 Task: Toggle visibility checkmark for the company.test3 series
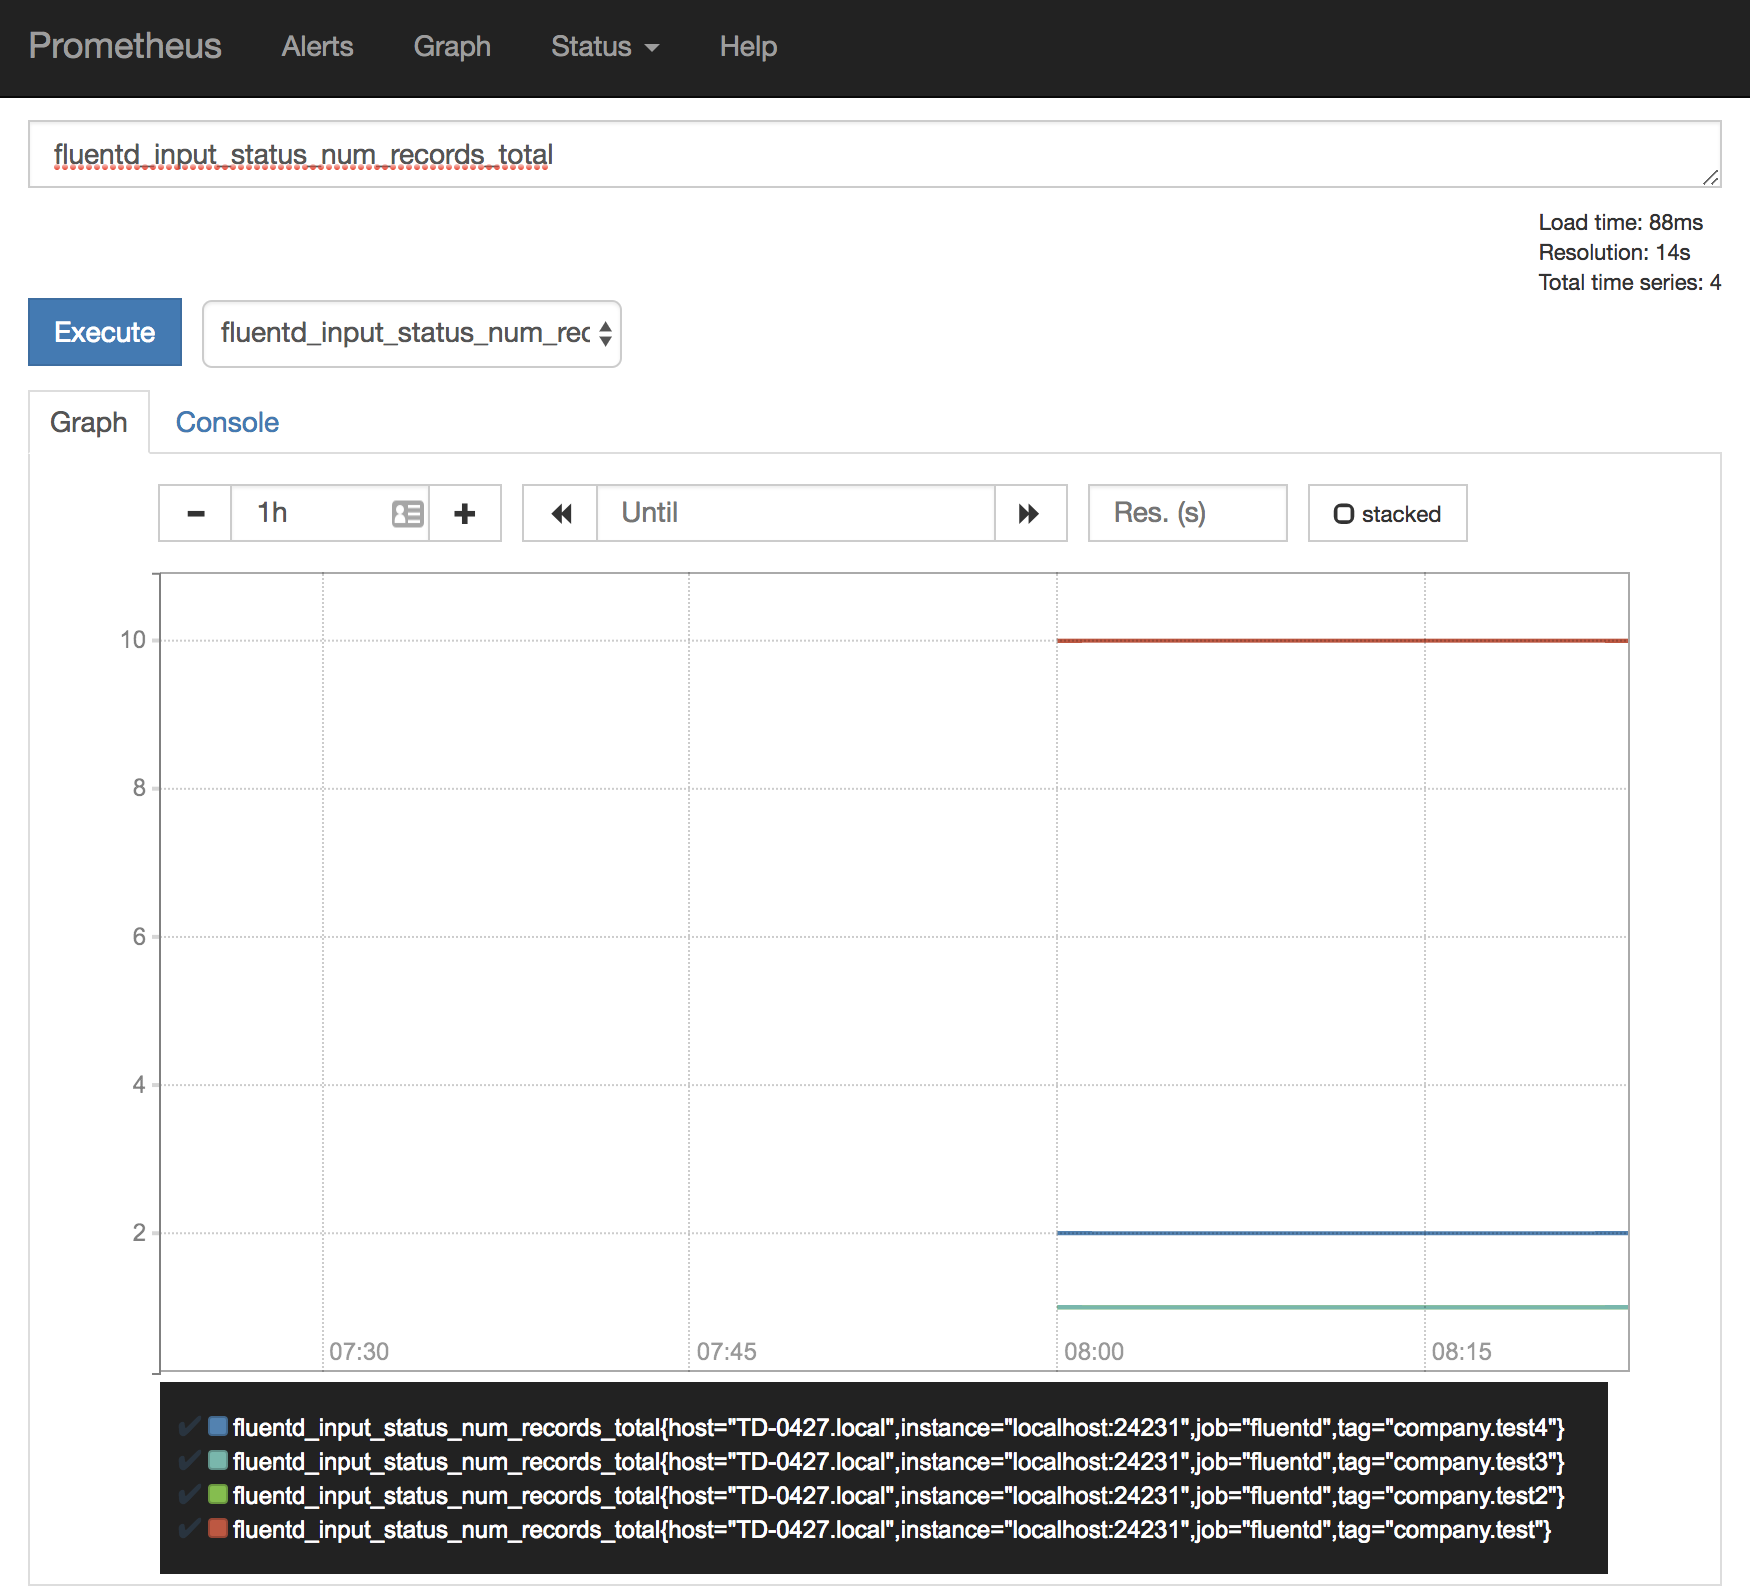point(188,1461)
